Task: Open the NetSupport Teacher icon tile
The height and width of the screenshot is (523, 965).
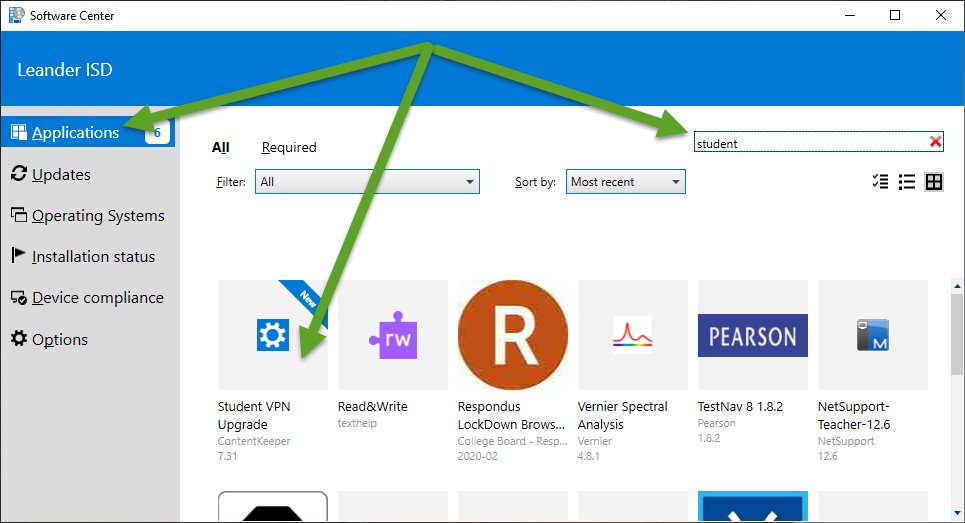Action: coord(873,335)
